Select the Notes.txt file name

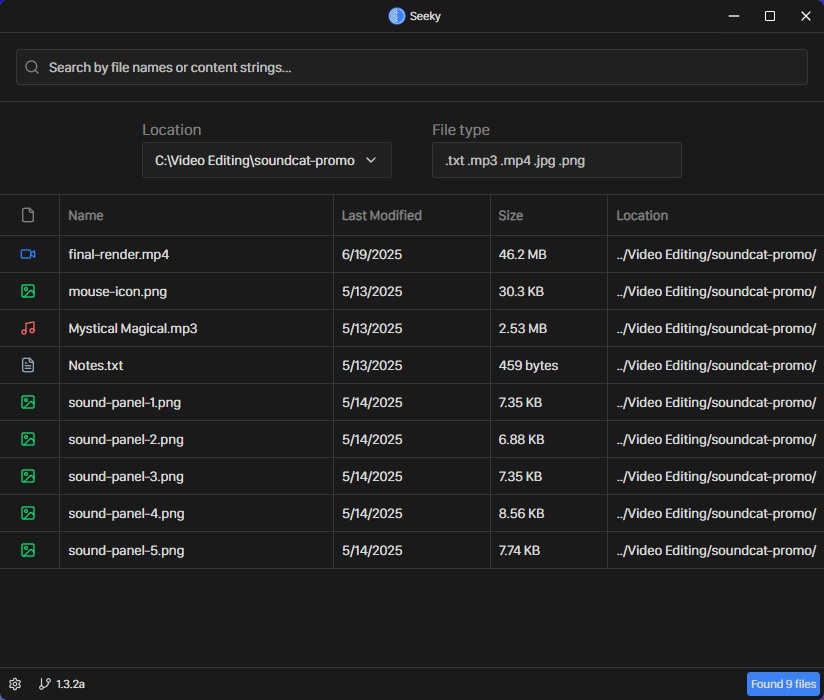[x=96, y=365]
